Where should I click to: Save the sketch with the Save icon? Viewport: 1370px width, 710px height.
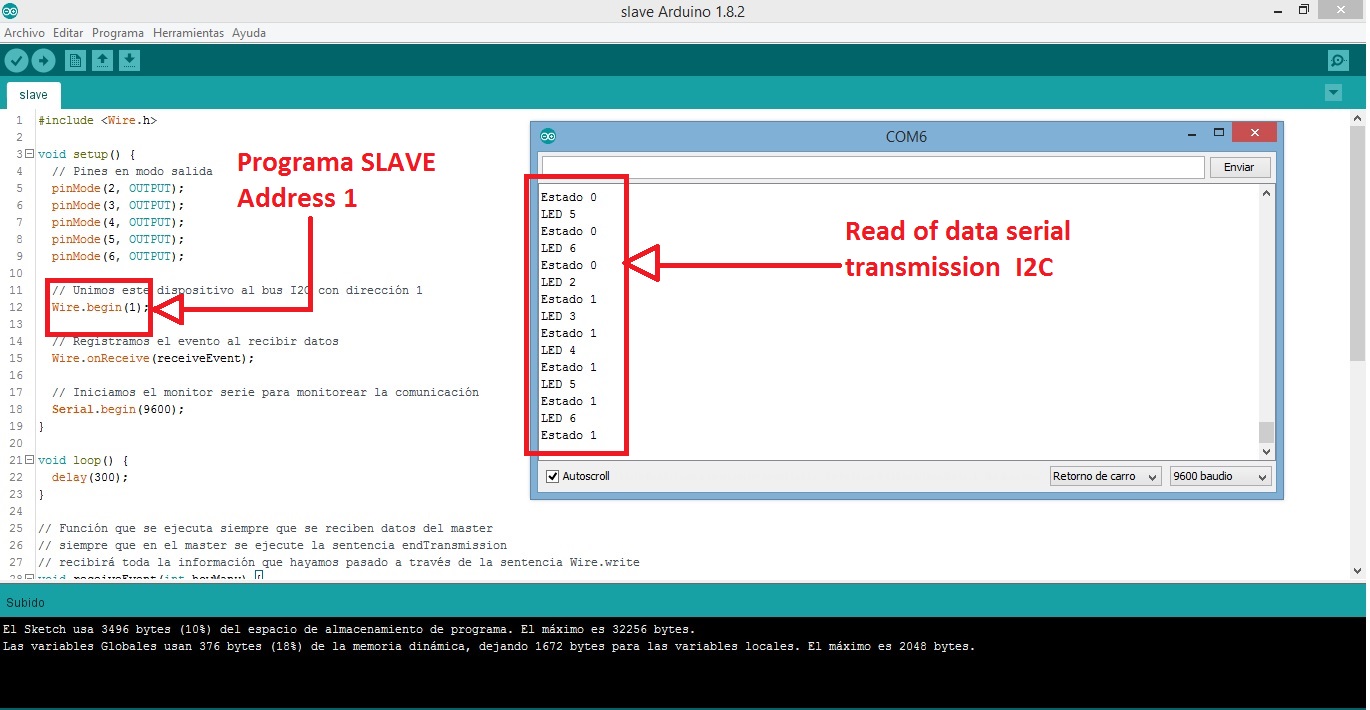(x=129, y=61)
